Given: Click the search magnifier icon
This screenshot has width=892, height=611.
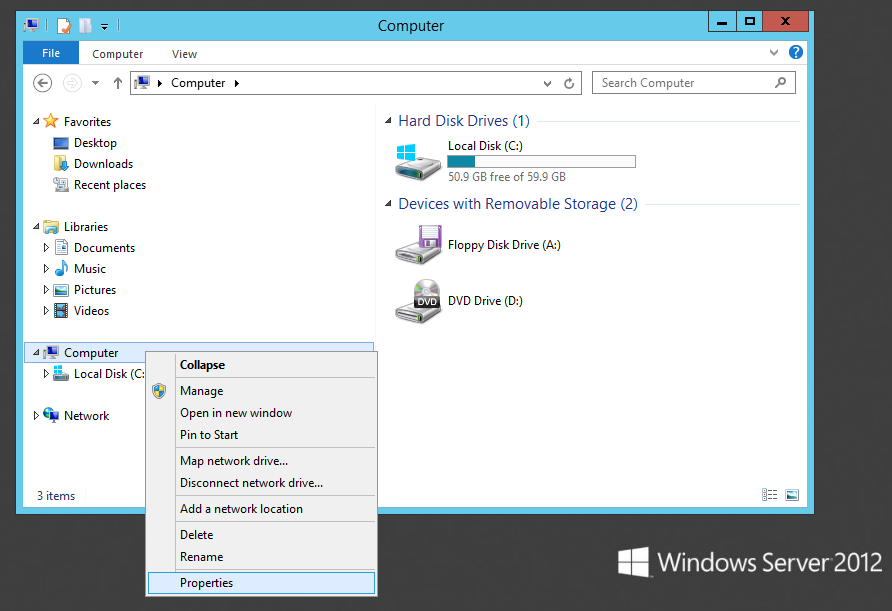Looking at the screenshot, I should pos(780,83).
